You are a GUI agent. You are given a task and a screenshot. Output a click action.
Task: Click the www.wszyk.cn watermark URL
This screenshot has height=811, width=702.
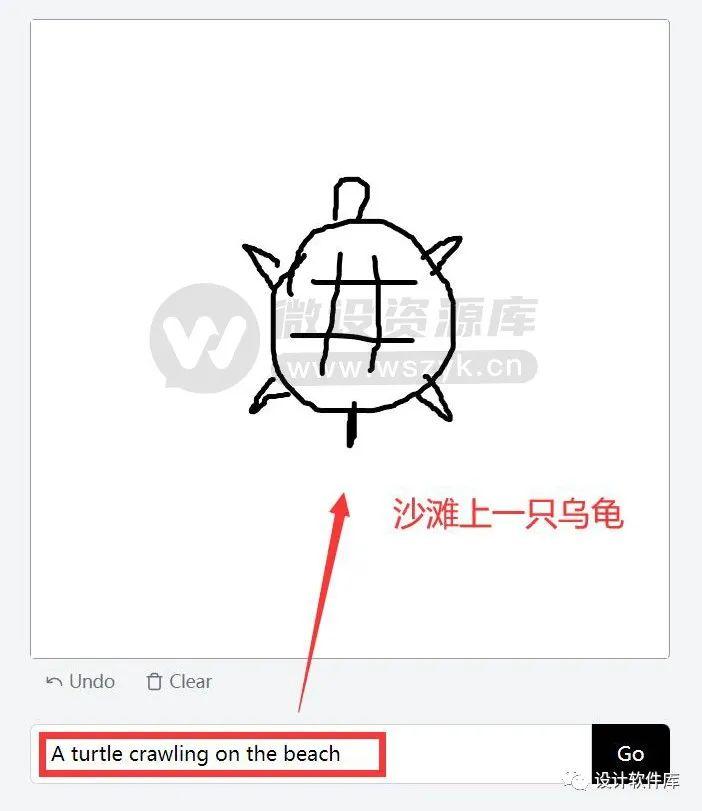pyautogui.click(x=404, y=367)
